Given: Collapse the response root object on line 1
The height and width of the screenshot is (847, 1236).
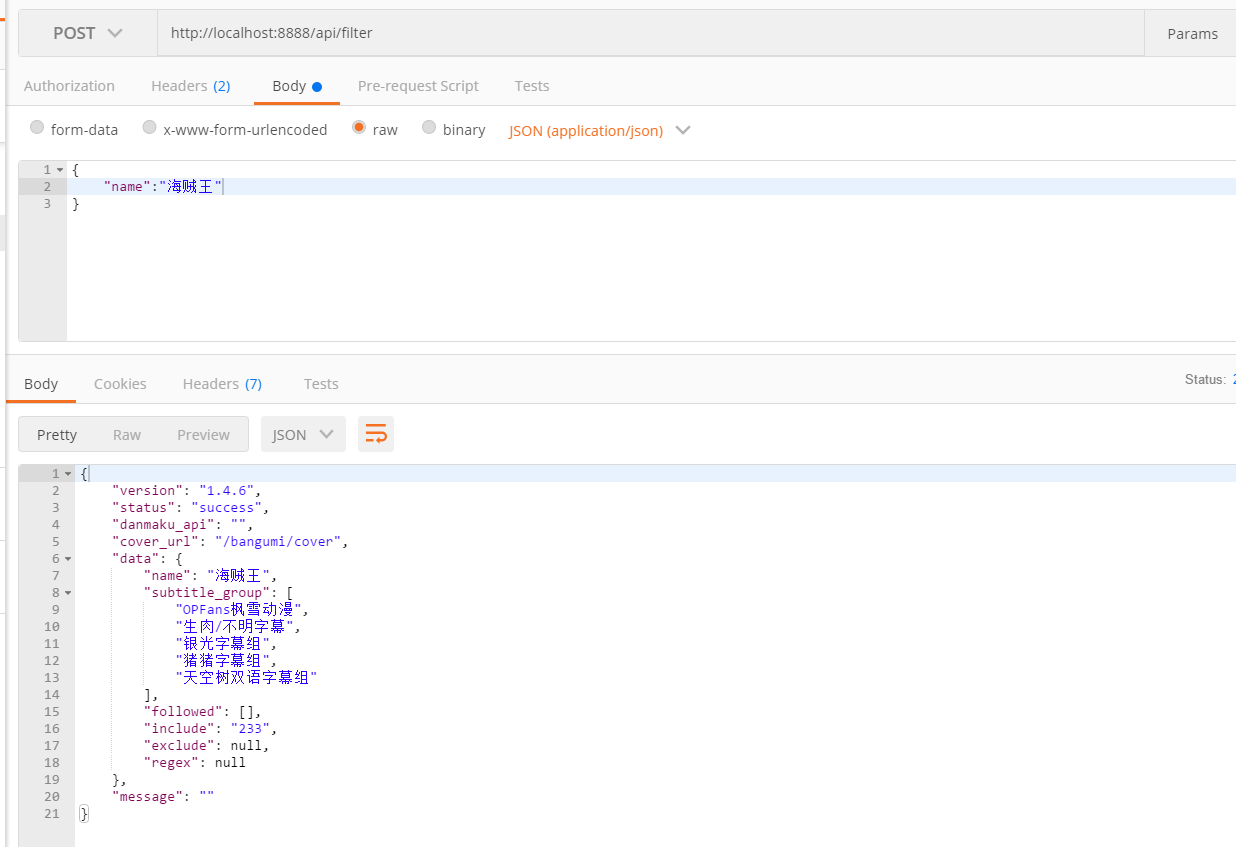Looking at the screenshot, I should [x=68, y=474].
